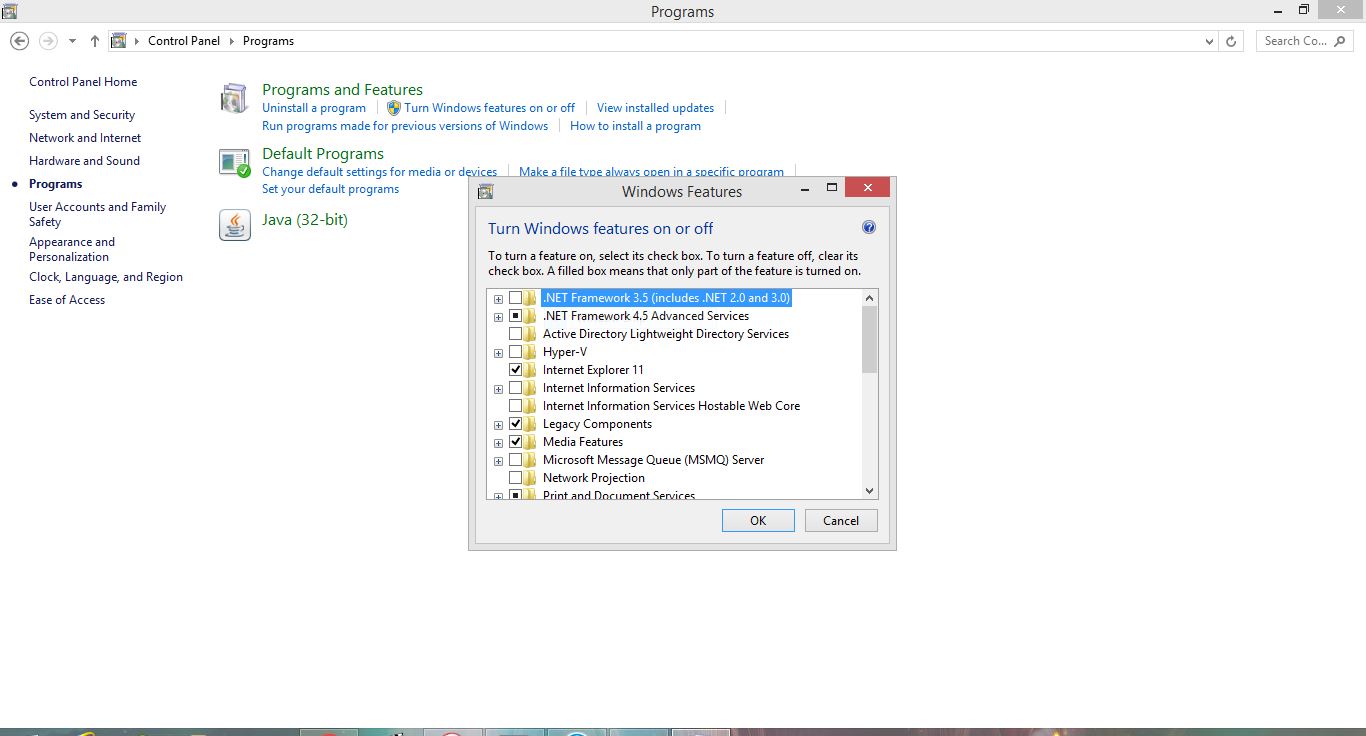
Task: Click the Default Programs category icon
Action: (x=234, y=163)
